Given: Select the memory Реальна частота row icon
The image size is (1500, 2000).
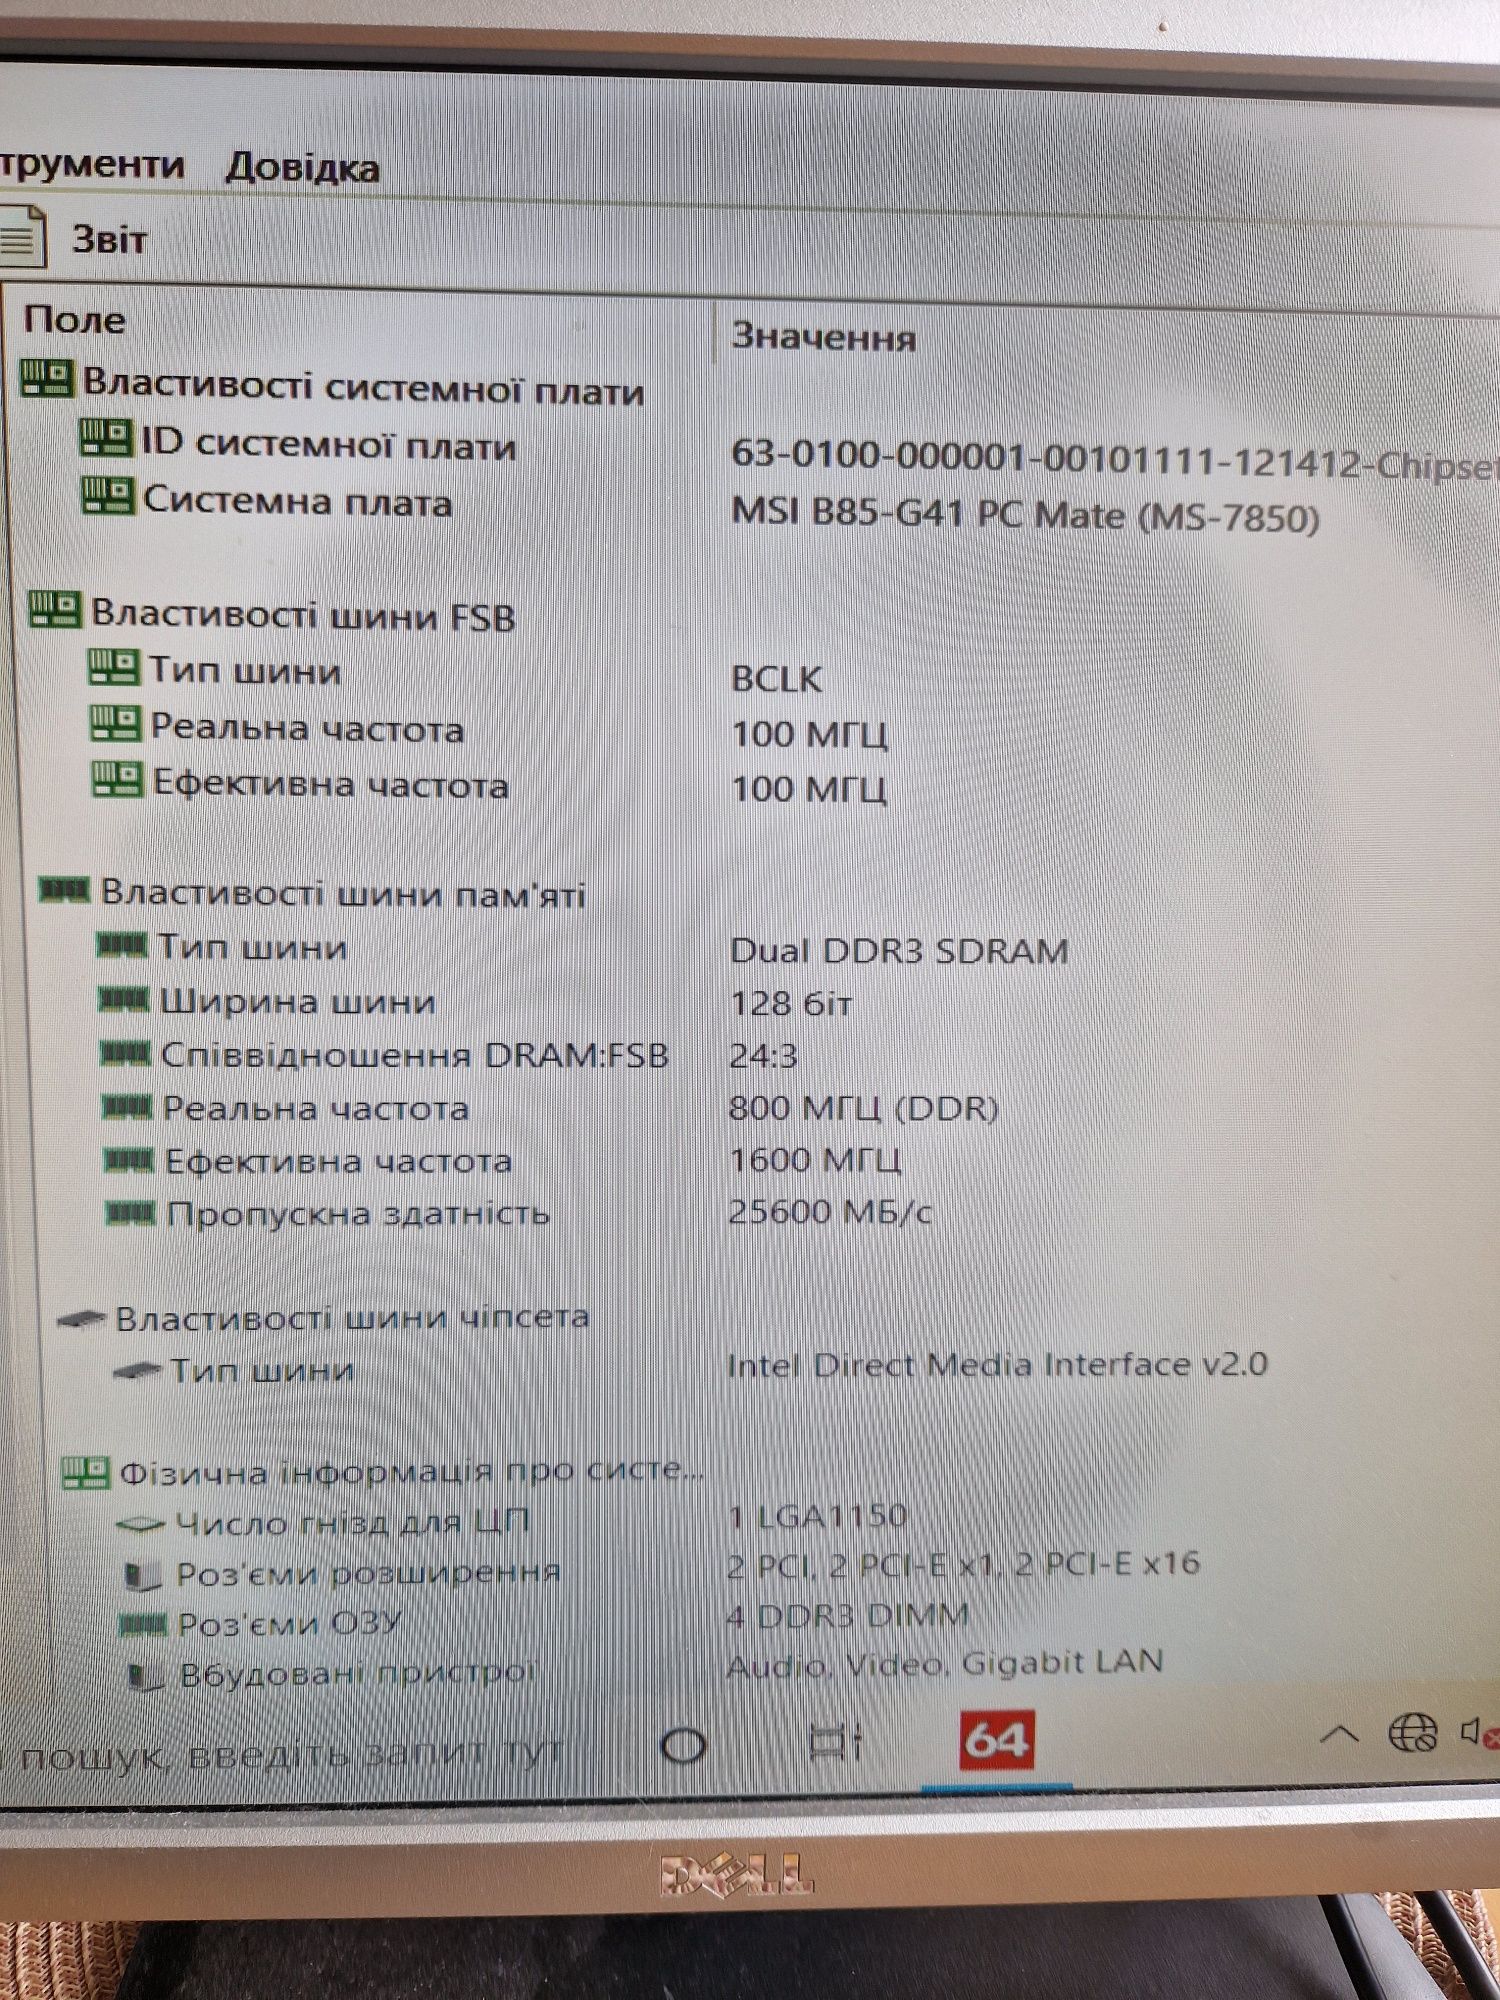Looking at the screenshot, I should 129,1106.
